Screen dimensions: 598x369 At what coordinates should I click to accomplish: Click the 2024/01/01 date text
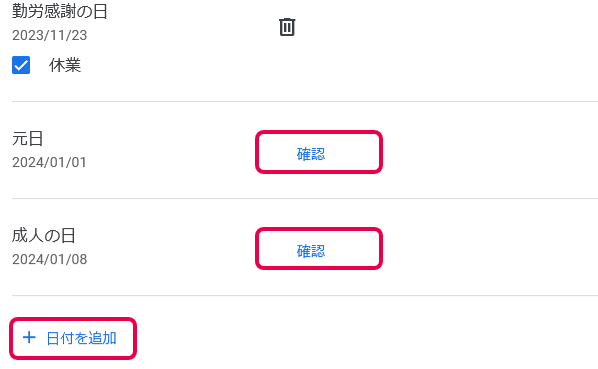[x=49, y=162]
